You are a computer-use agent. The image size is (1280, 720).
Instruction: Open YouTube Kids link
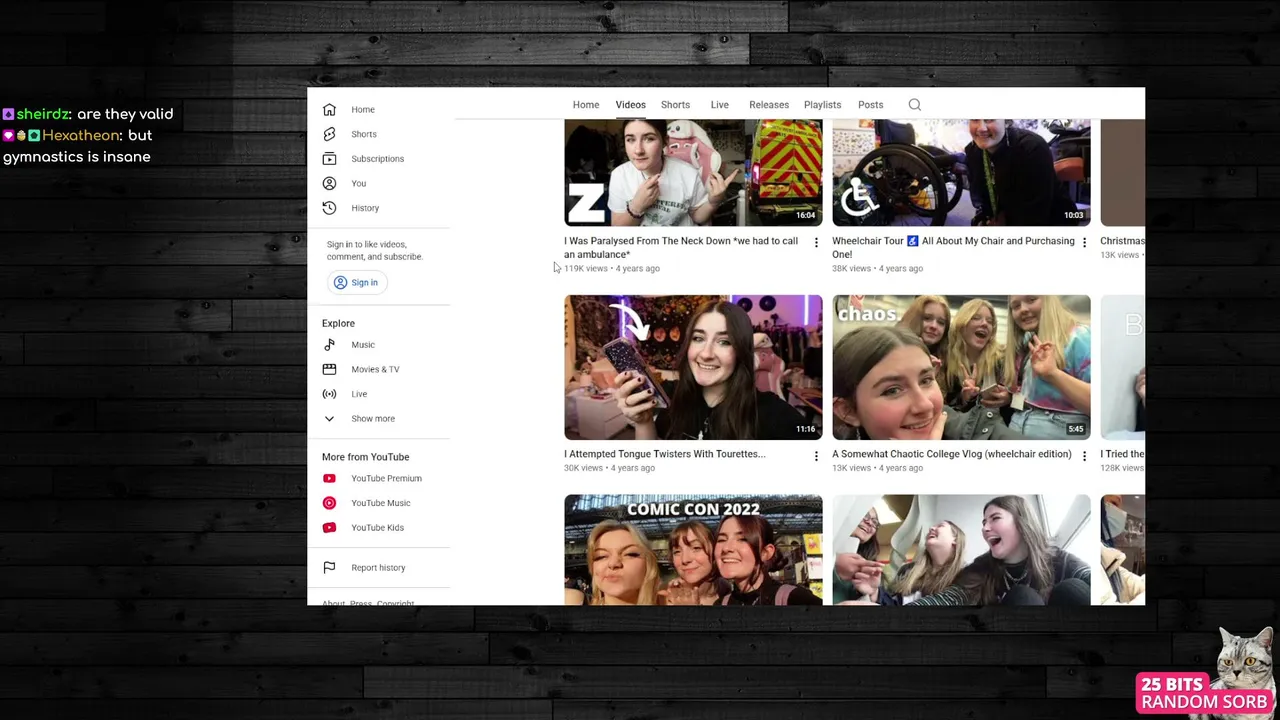pyautogui.click(x=377, y=527)
